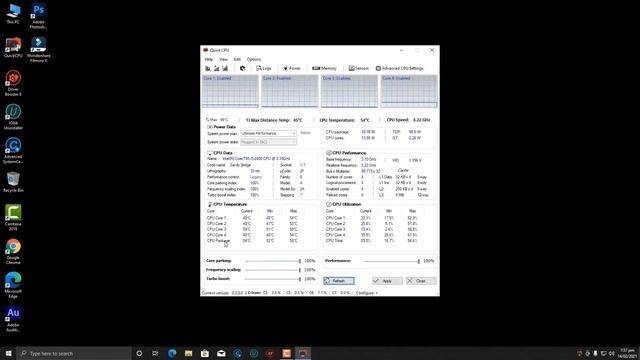Image resolution: width=640 pixels, height=360 pixels.
Task: Click the Tj Max Distance Temp value
Action: [298, 120]
